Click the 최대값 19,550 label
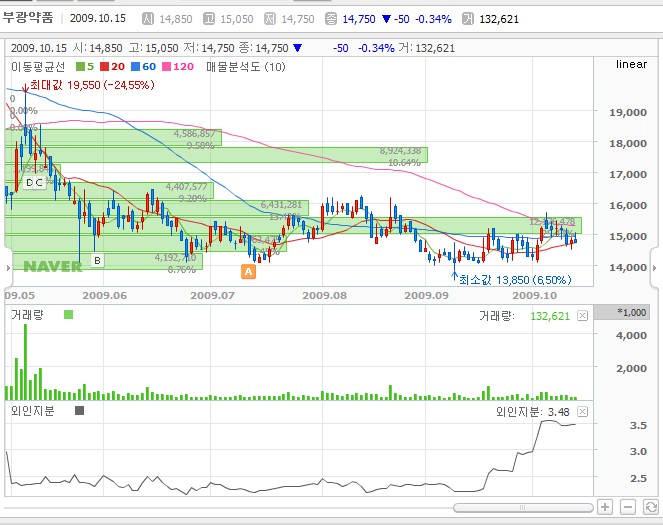663x525 pixels. (x=92, y=85)
